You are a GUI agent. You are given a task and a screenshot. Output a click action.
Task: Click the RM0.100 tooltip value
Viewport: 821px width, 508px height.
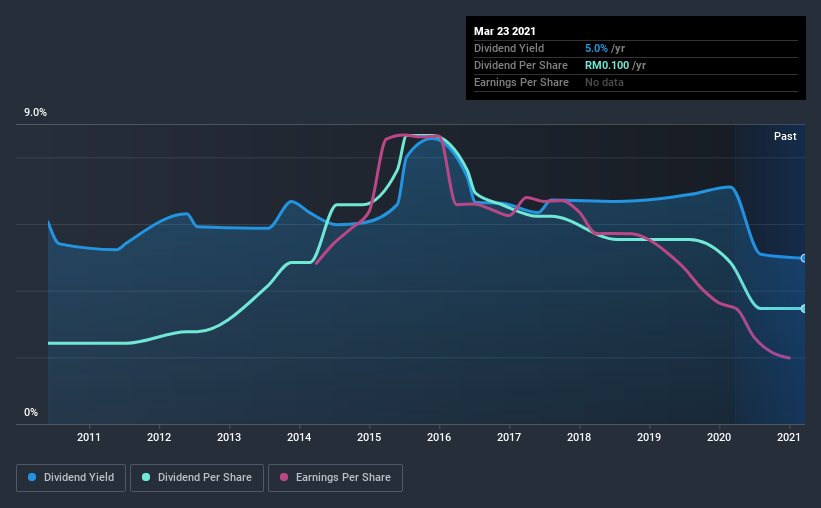click(x=607, y=65)
